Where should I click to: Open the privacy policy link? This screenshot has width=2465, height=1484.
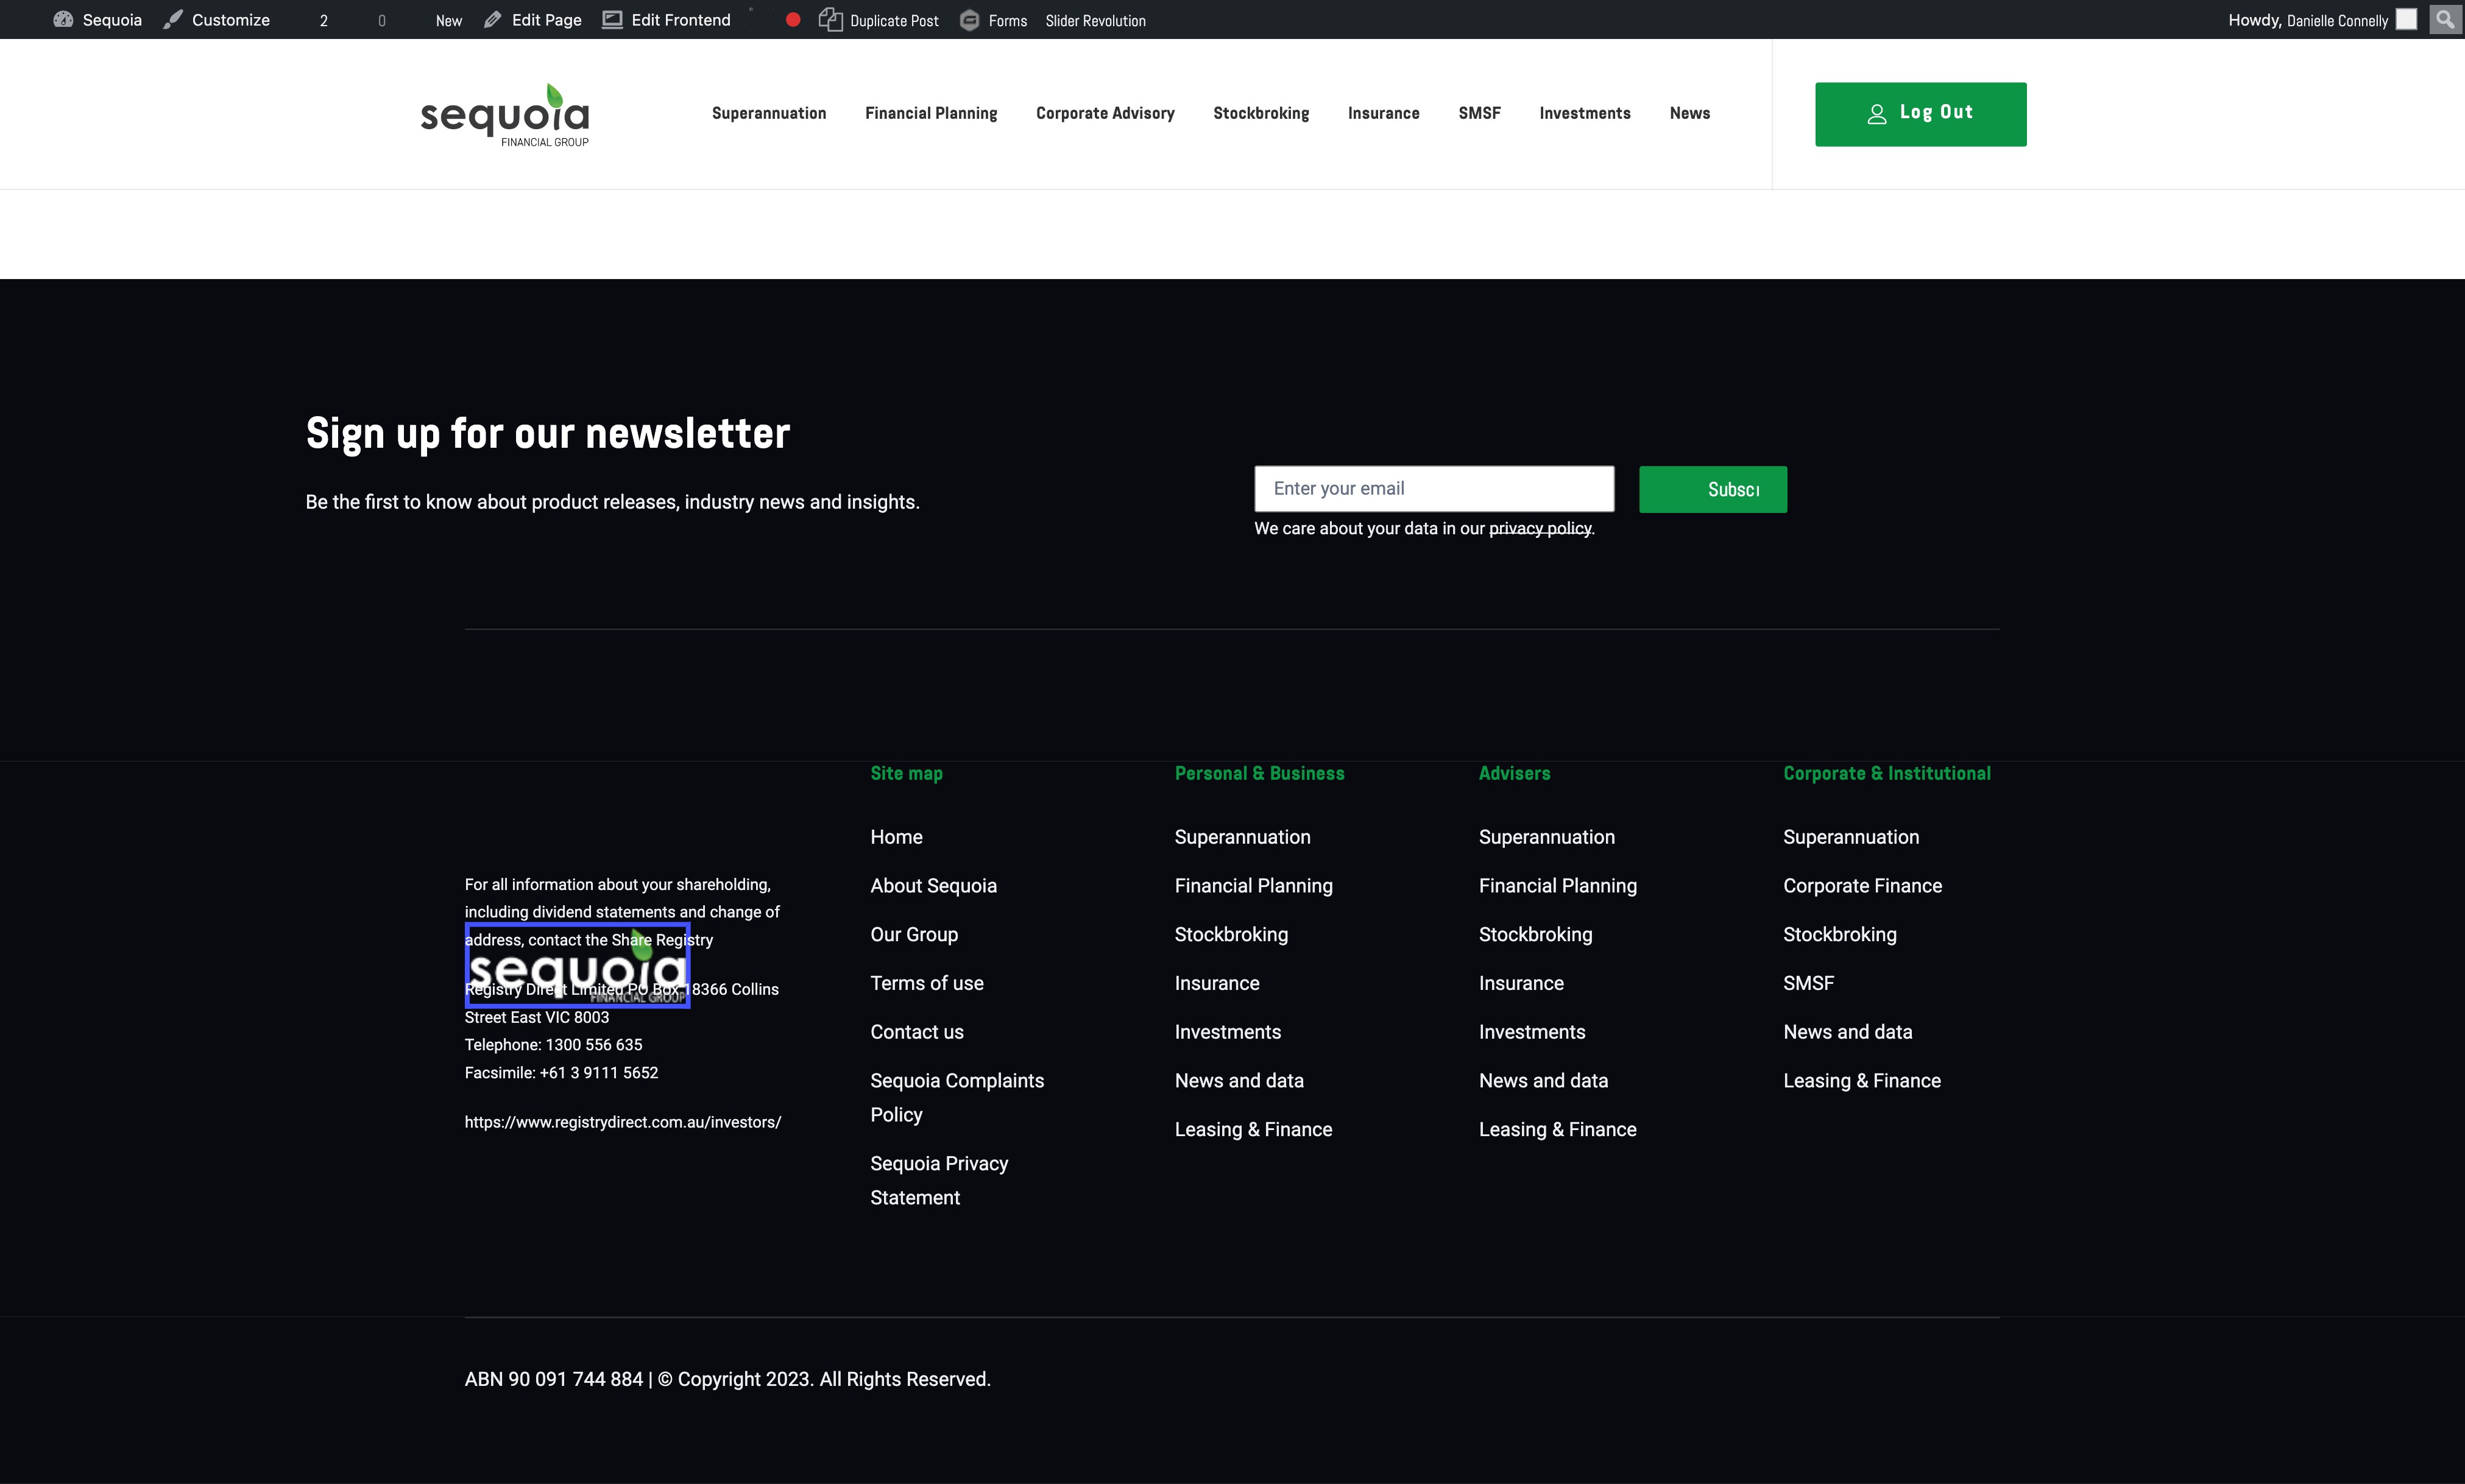pyautogui.click(x=1539, y=528)
